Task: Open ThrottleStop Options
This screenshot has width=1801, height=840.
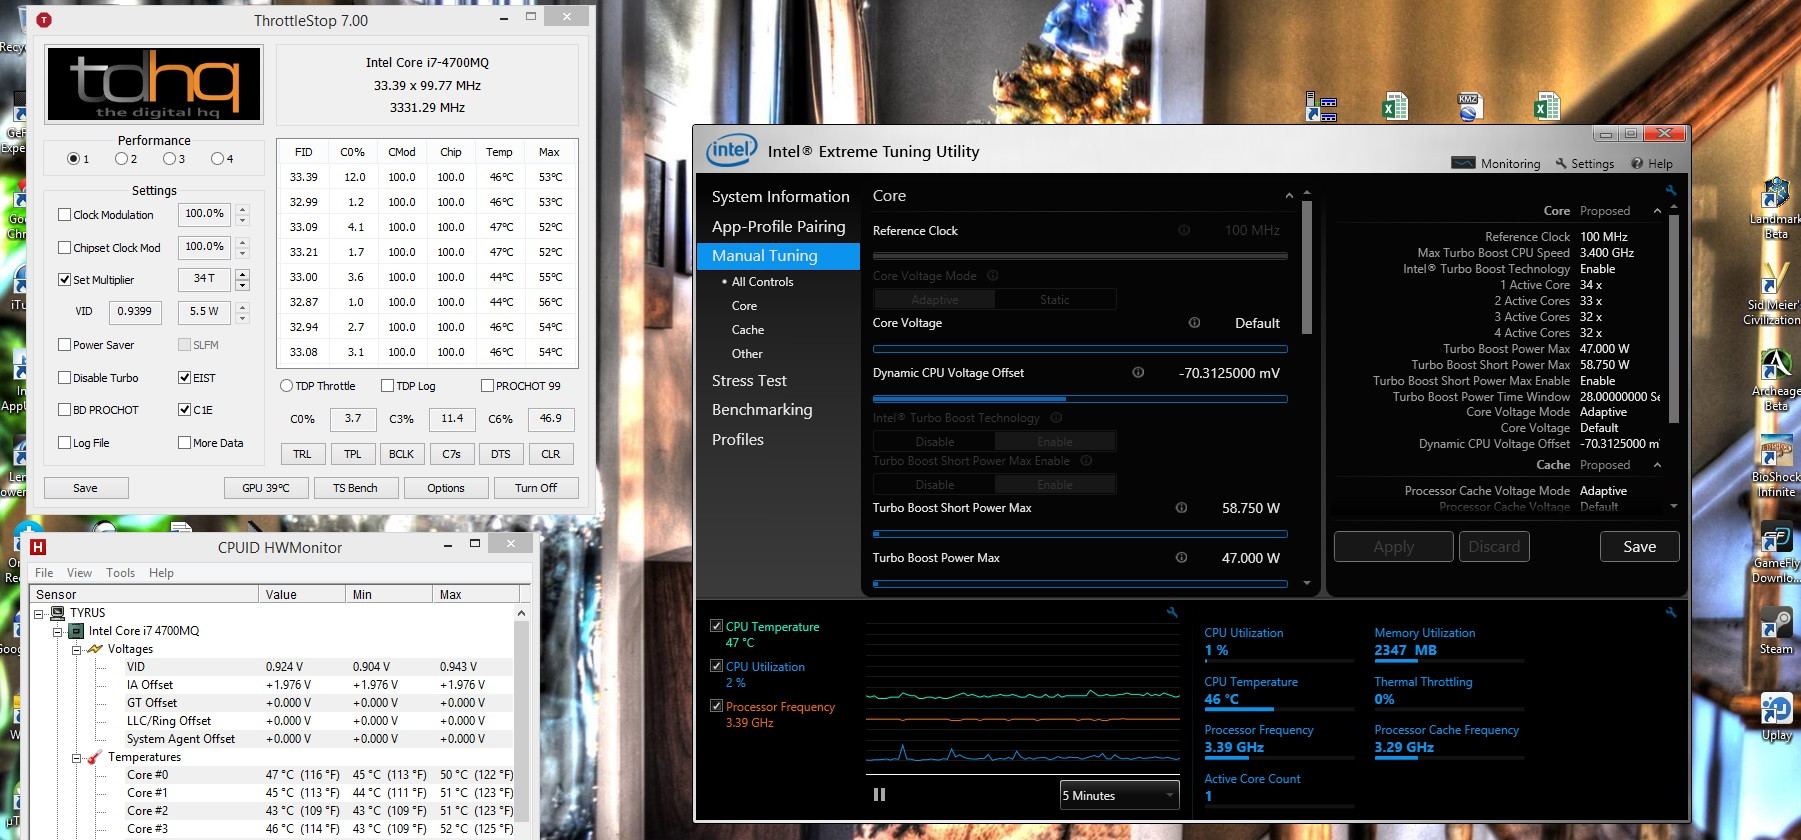Action: coord(446,488)
